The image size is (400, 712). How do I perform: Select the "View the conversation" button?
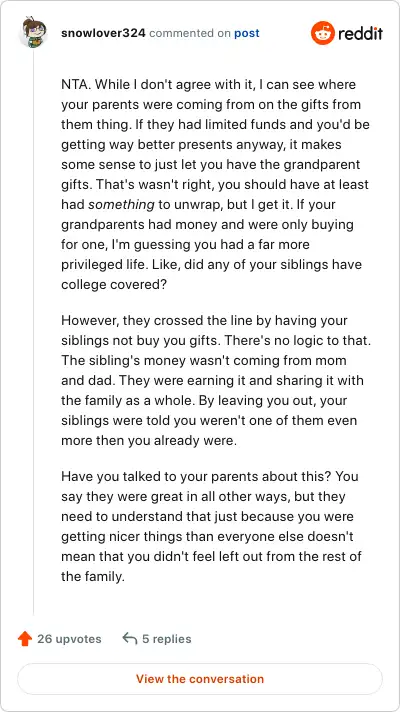(200, 679)
